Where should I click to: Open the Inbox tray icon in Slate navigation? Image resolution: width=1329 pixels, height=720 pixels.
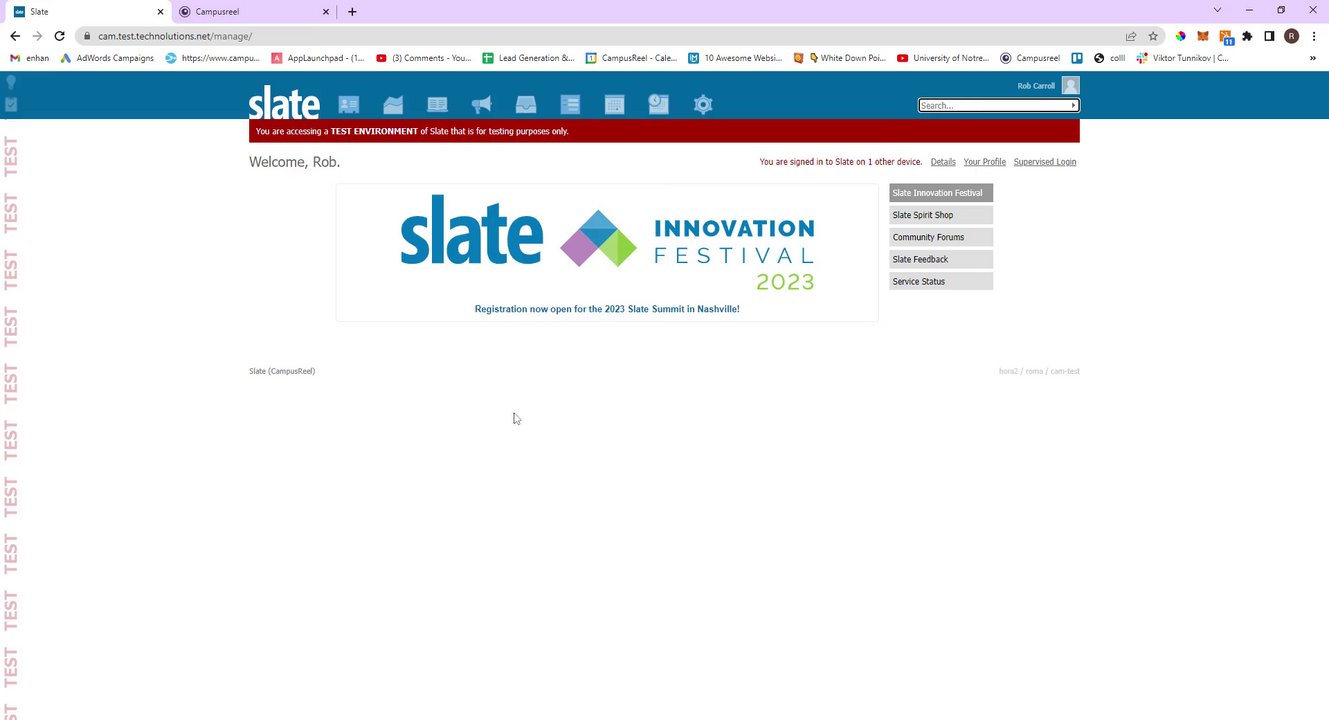pyautogui.click(x=526, y=104)
